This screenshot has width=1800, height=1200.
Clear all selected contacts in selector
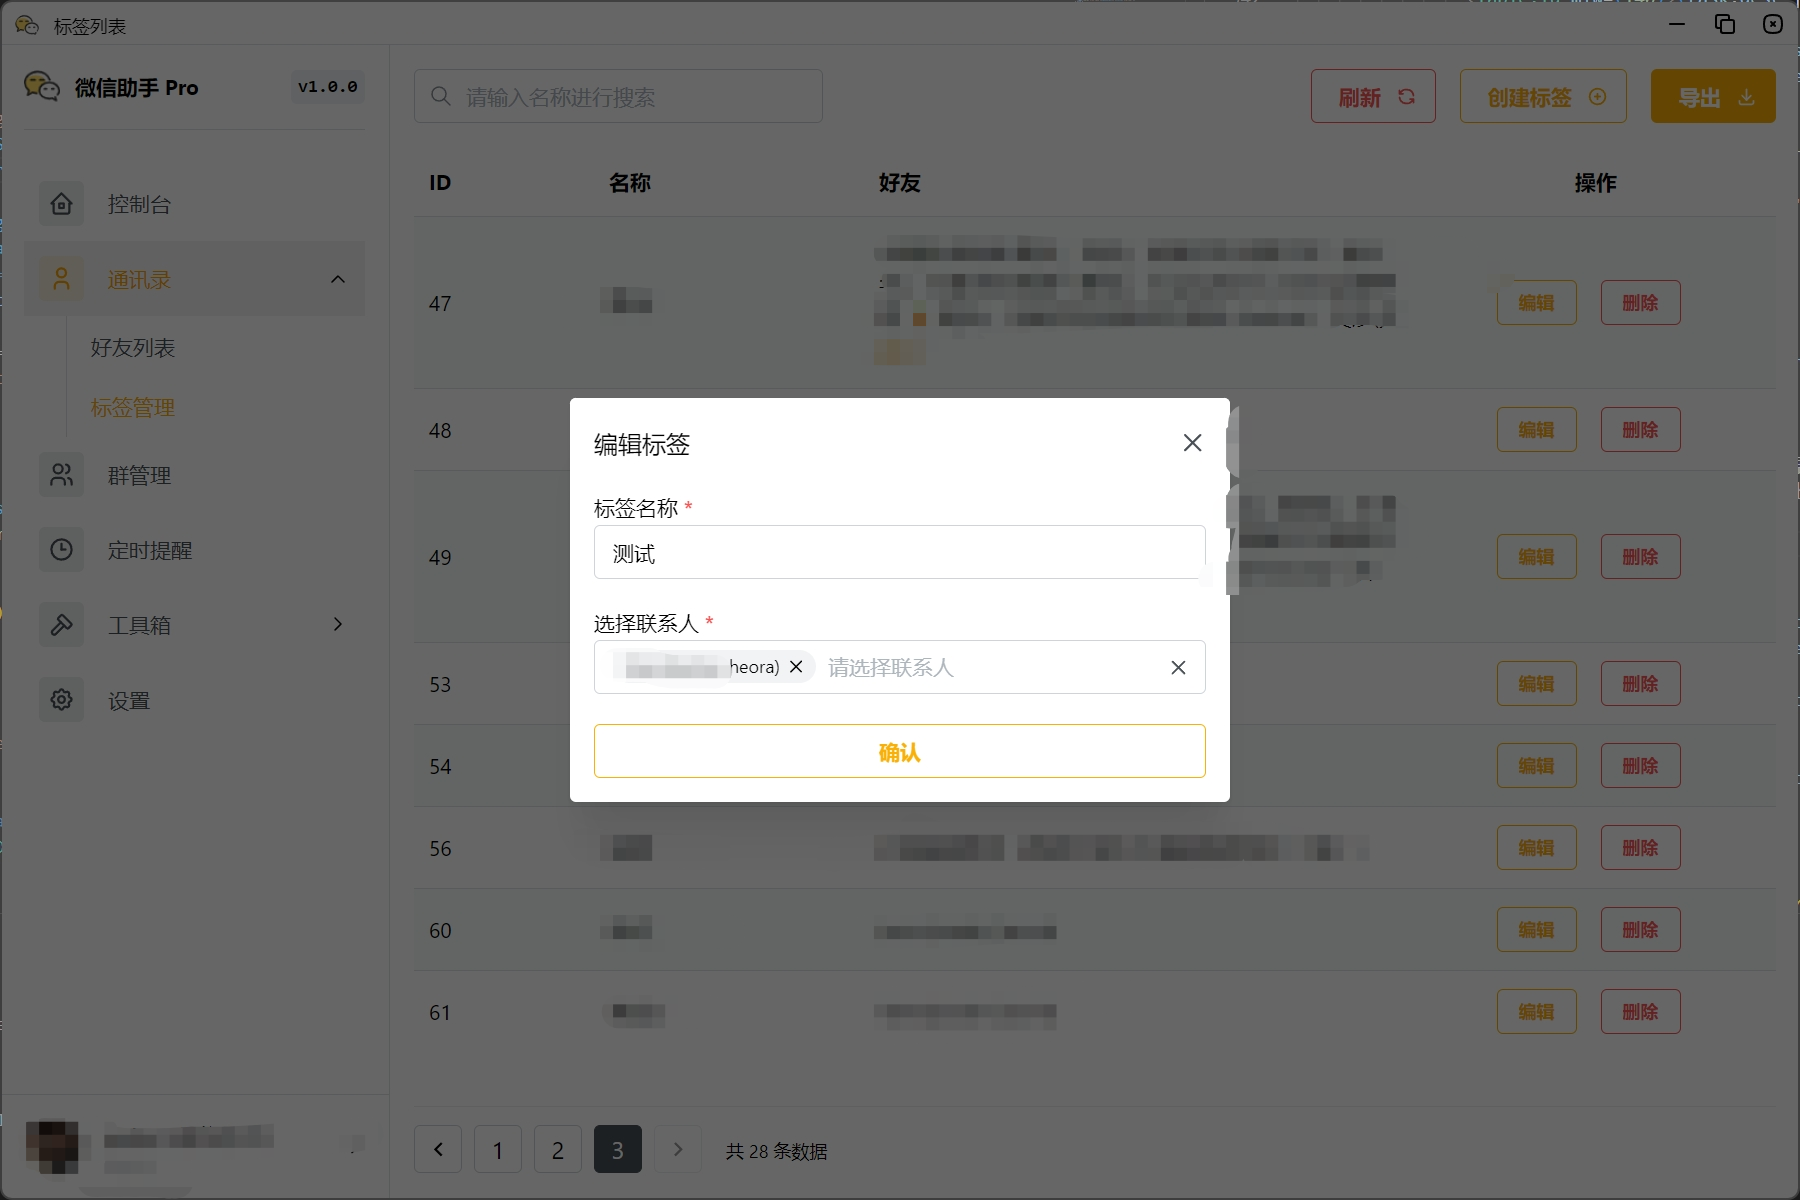point(1178,668)
